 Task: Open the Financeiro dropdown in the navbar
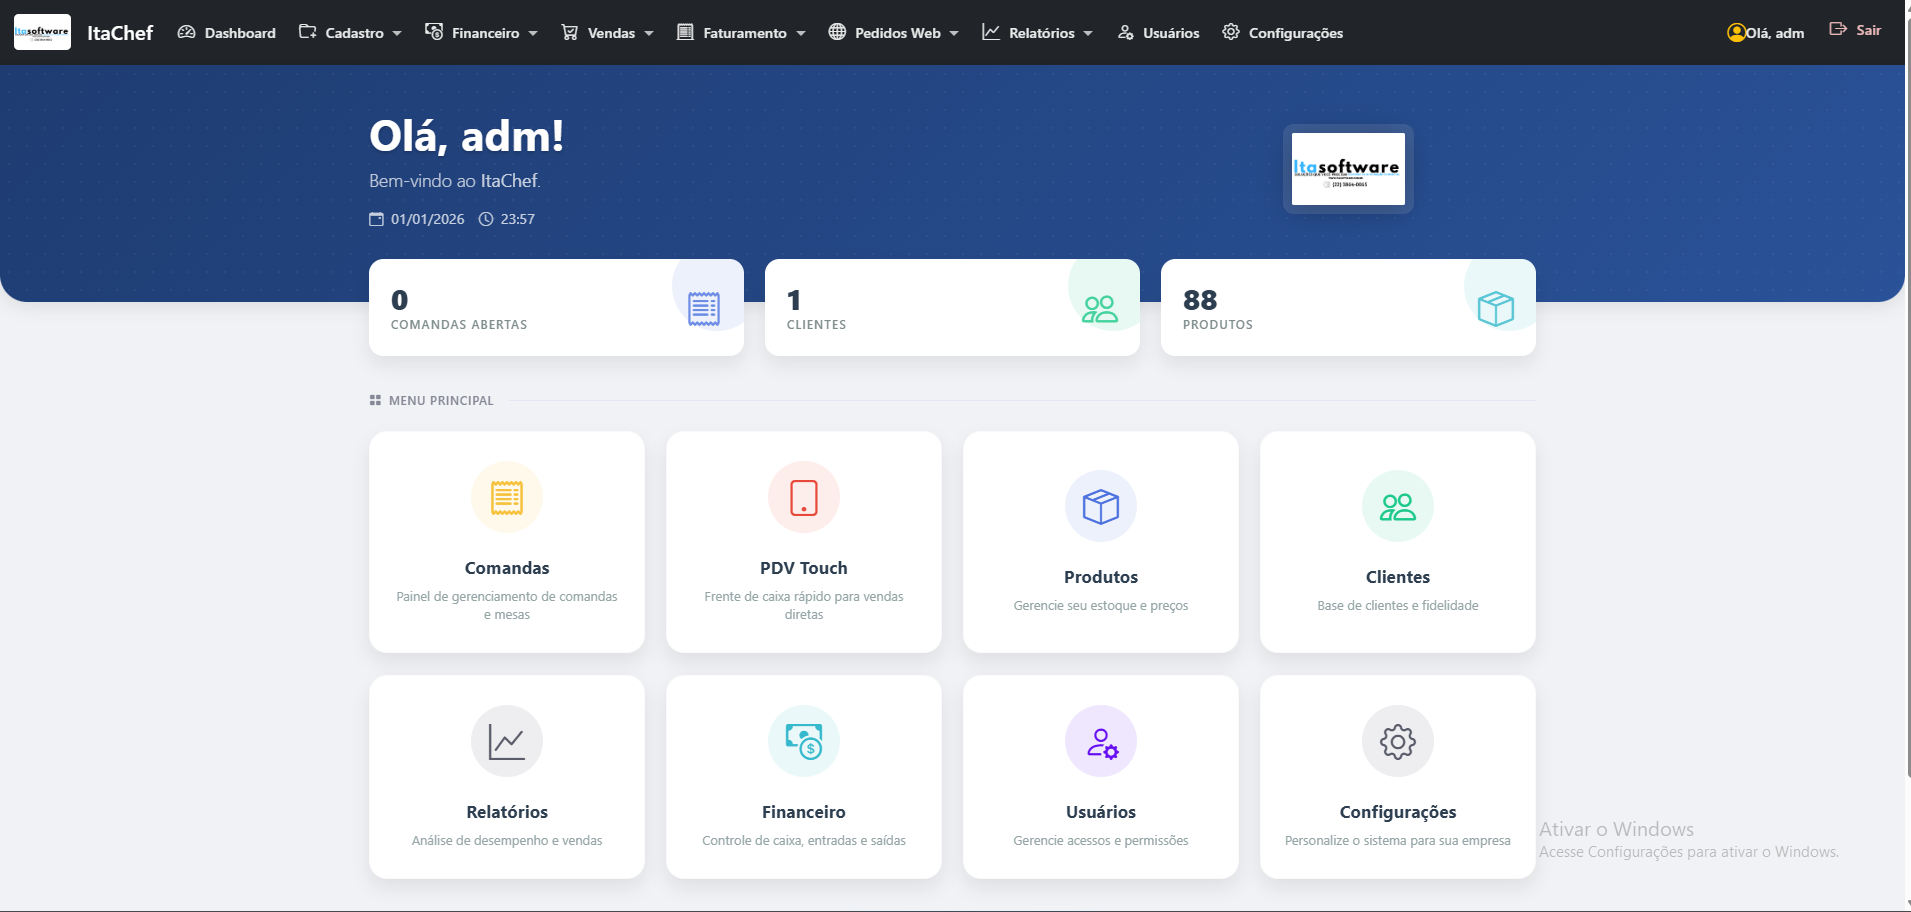tap(483, 32)
